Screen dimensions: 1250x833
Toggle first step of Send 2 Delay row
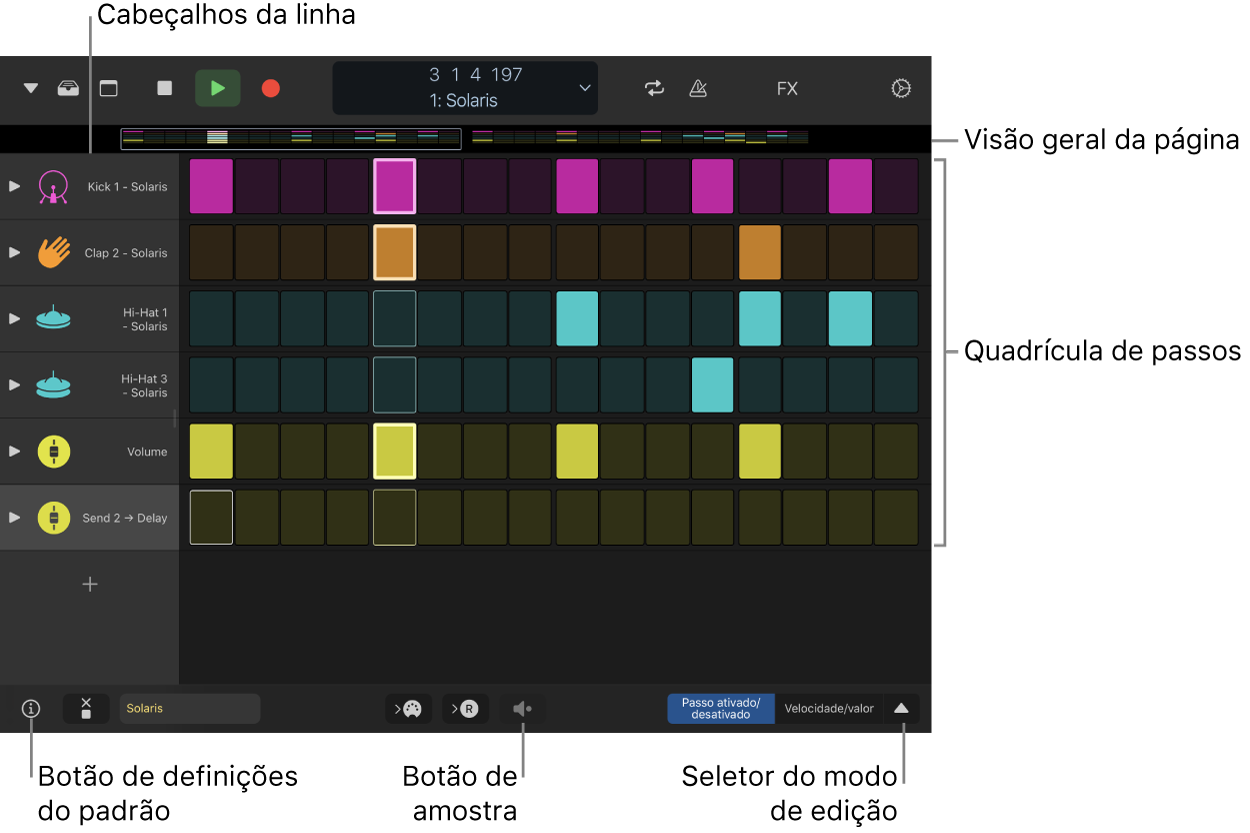coord(211,517)
